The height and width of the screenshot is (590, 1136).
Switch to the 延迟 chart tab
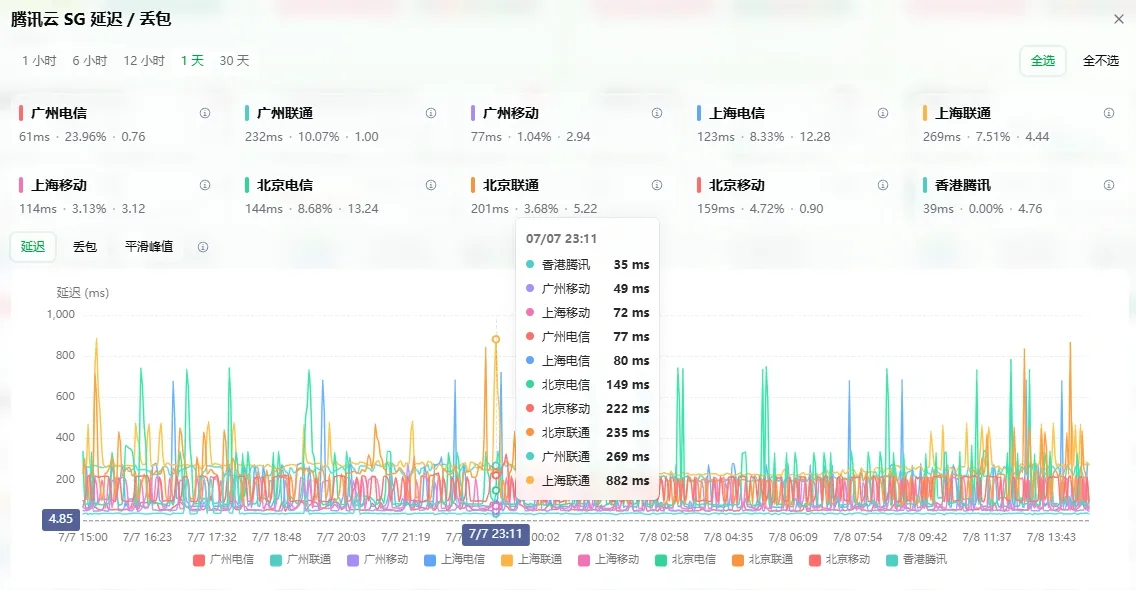[33, 247]
